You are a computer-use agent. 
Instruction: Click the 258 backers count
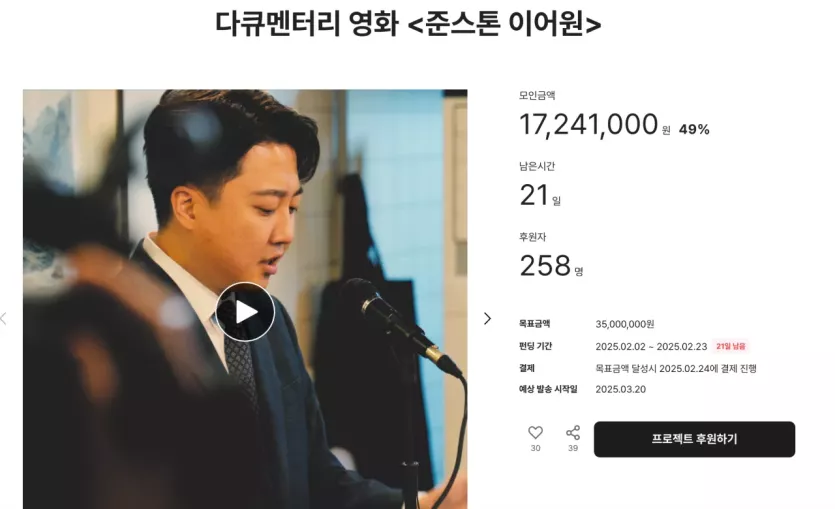click(x=545, y=265)
